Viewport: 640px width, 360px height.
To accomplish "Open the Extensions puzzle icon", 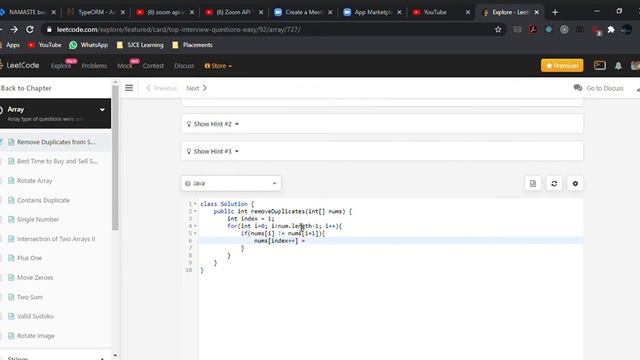I will click(611, 29).
